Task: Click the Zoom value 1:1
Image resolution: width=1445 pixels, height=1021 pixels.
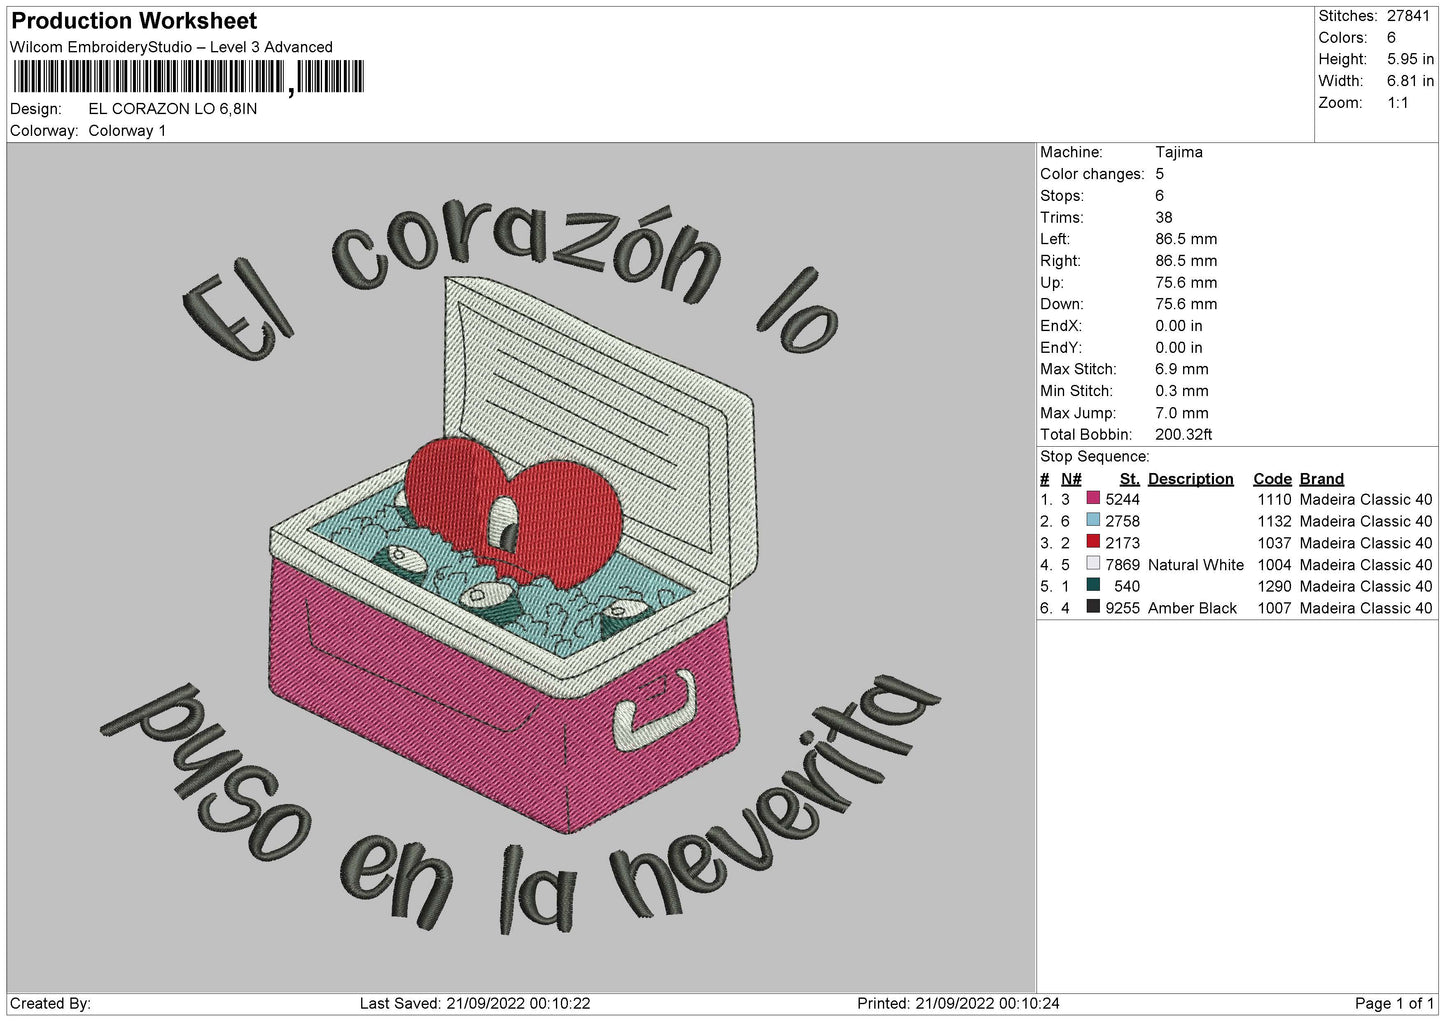Action: click(1397, 103)
